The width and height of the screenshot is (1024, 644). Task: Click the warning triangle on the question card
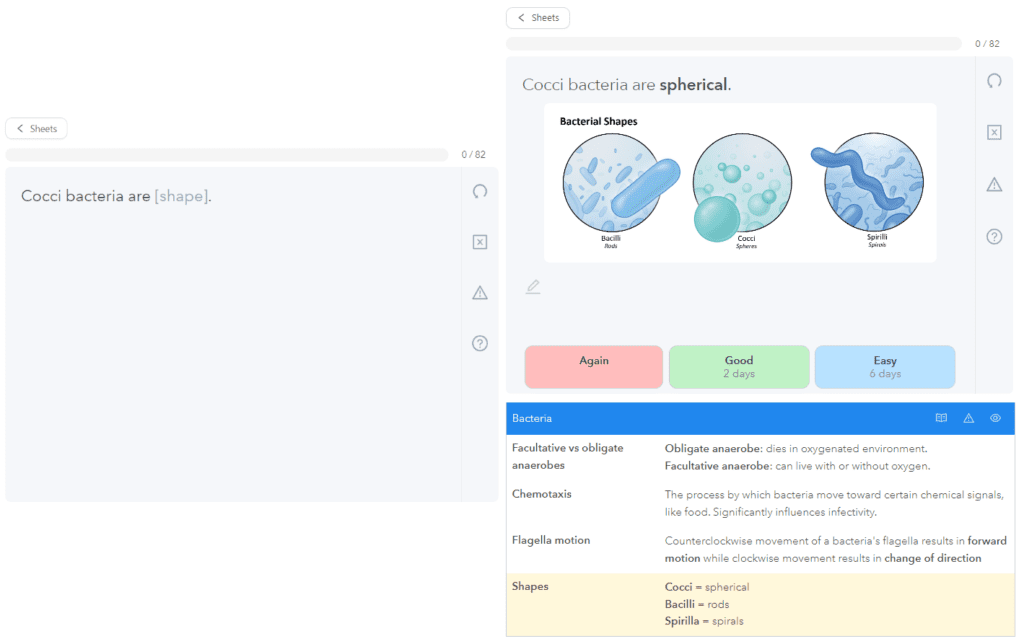480,293
